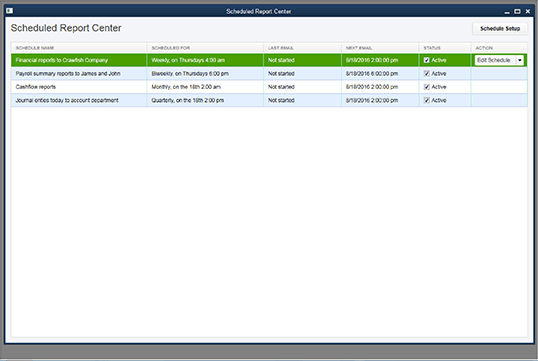This screenshot has height=361, width=538.
Task: Toggle Active checkbox for Payroll summary reports
Action: click(x=426, y=73)
